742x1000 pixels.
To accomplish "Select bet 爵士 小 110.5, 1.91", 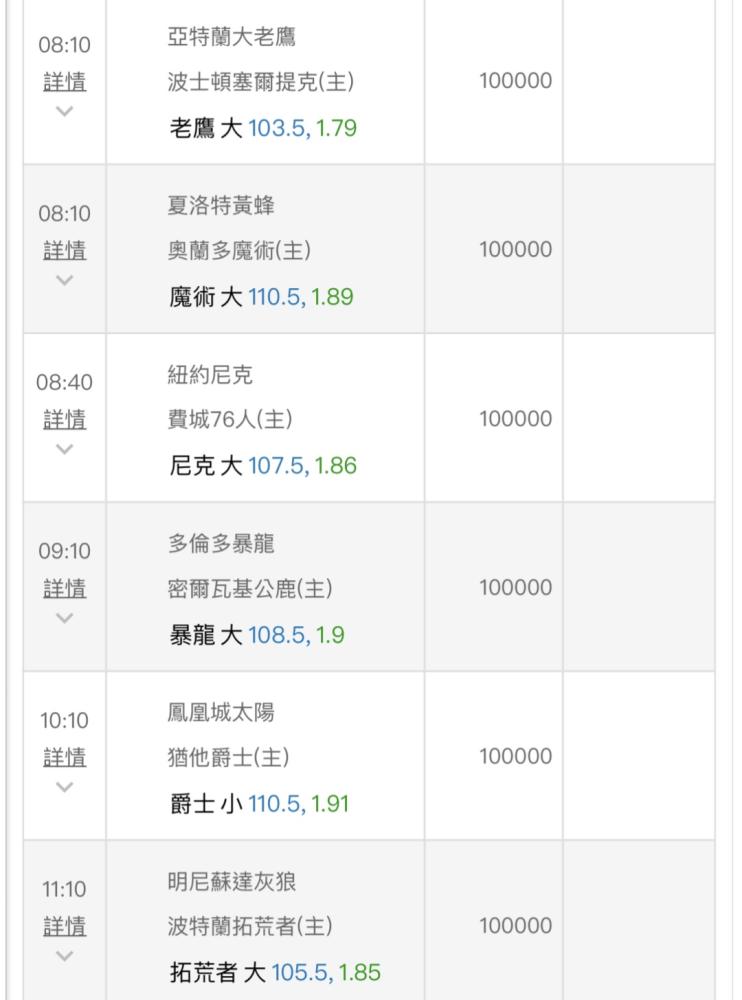I will coord(259,804).
